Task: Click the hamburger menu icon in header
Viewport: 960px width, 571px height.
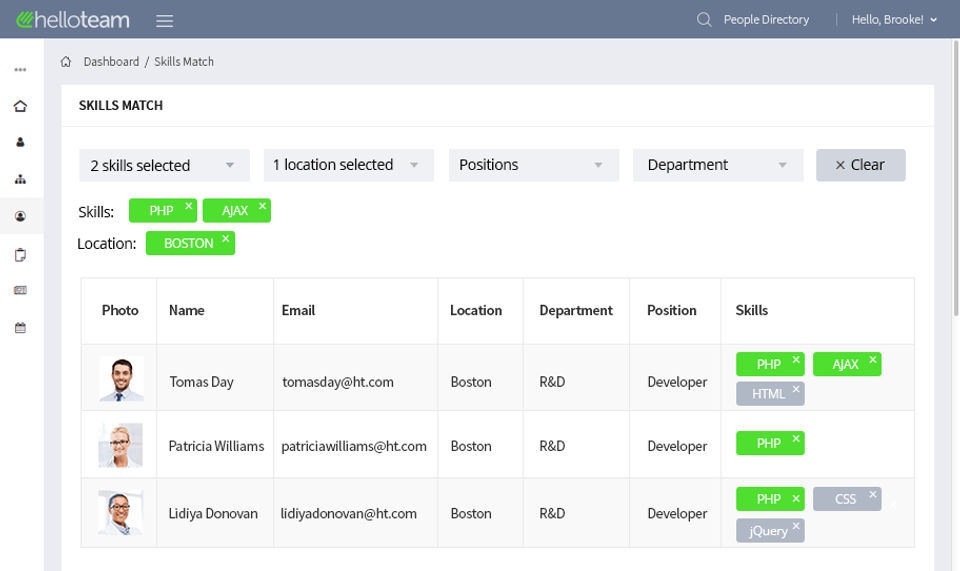Action: tap(165, 20)
